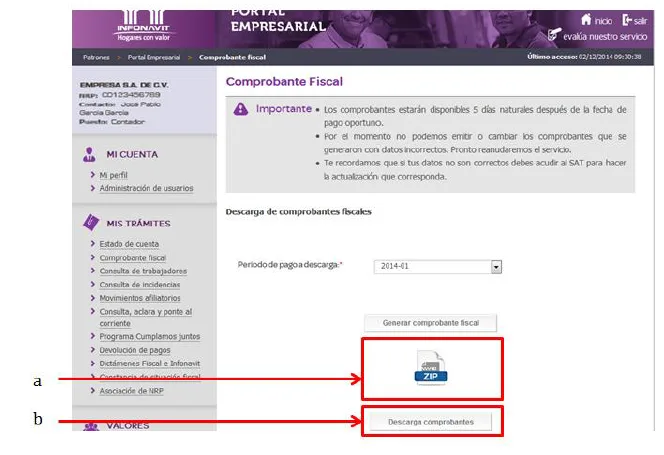This screenshot has width=664, height=455.
Task: Click MI CUENTA section header
Action: point(132,155)
